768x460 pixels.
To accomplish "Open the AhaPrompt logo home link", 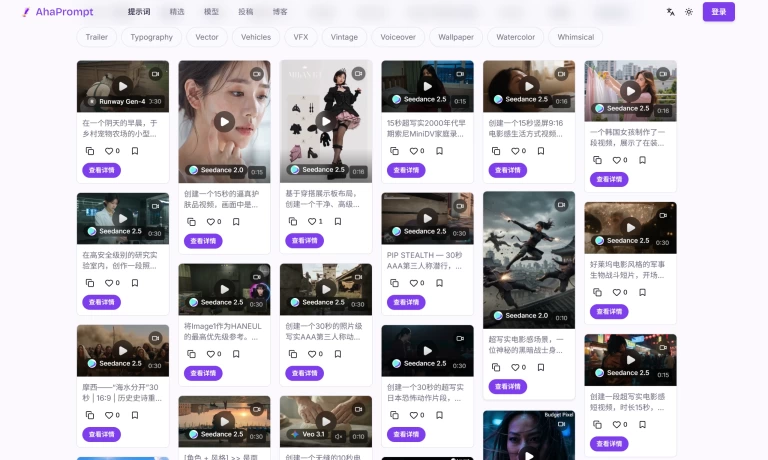I will [58, 12].
